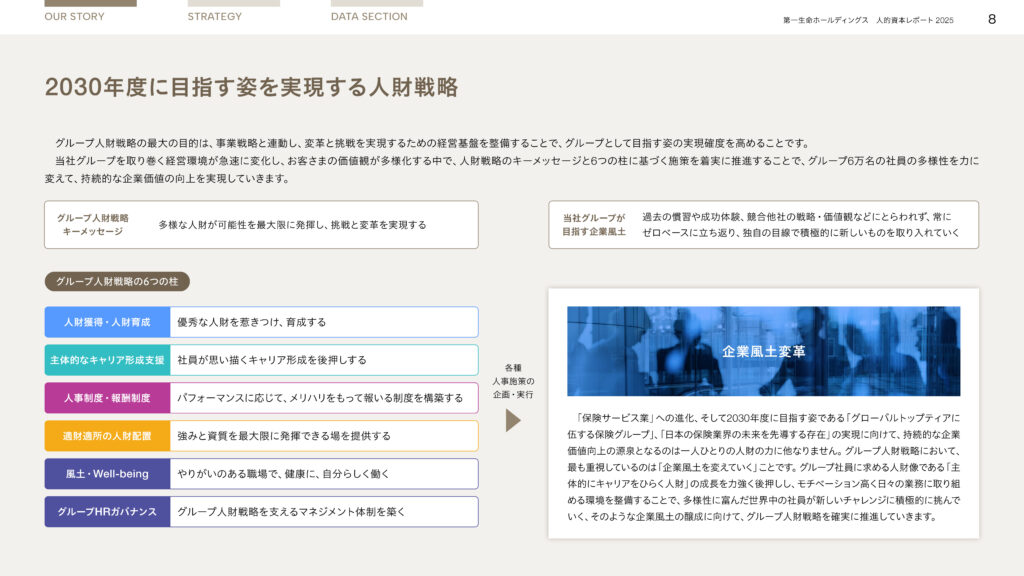Switch to the STRATEGY tab
Viewport: 1024px width, 576px height.
pyautogui.click(x=214, y=16)
